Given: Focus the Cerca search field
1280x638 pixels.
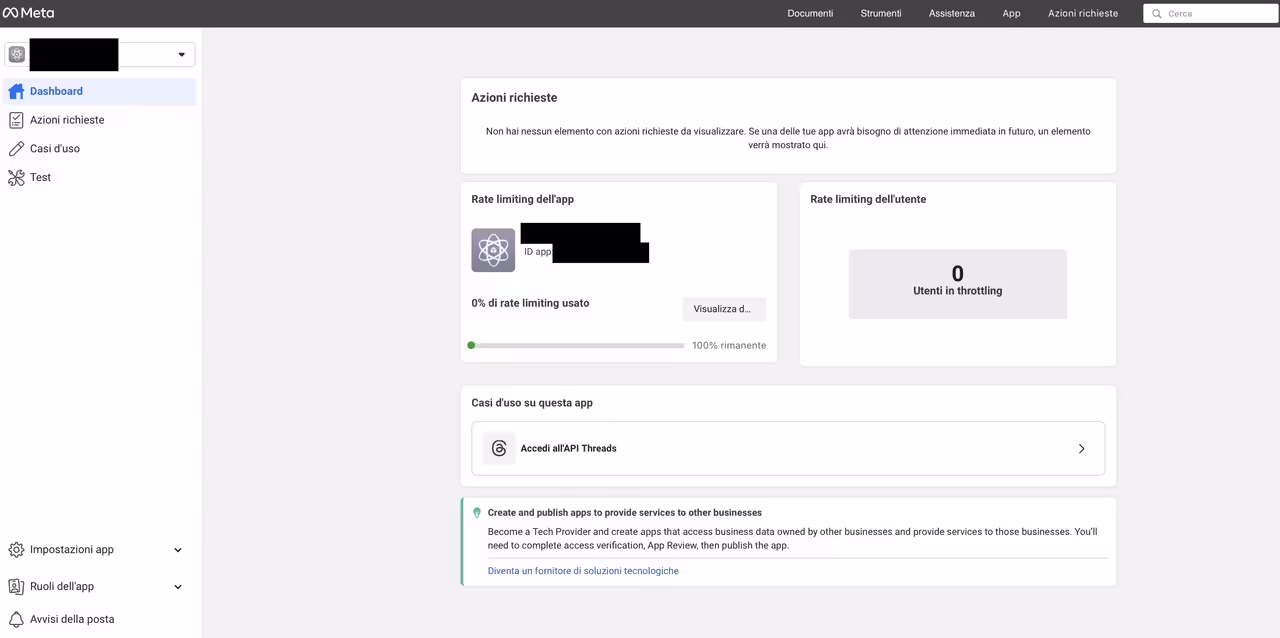Looking at the screenshot, I should [x=1209, y=14].
